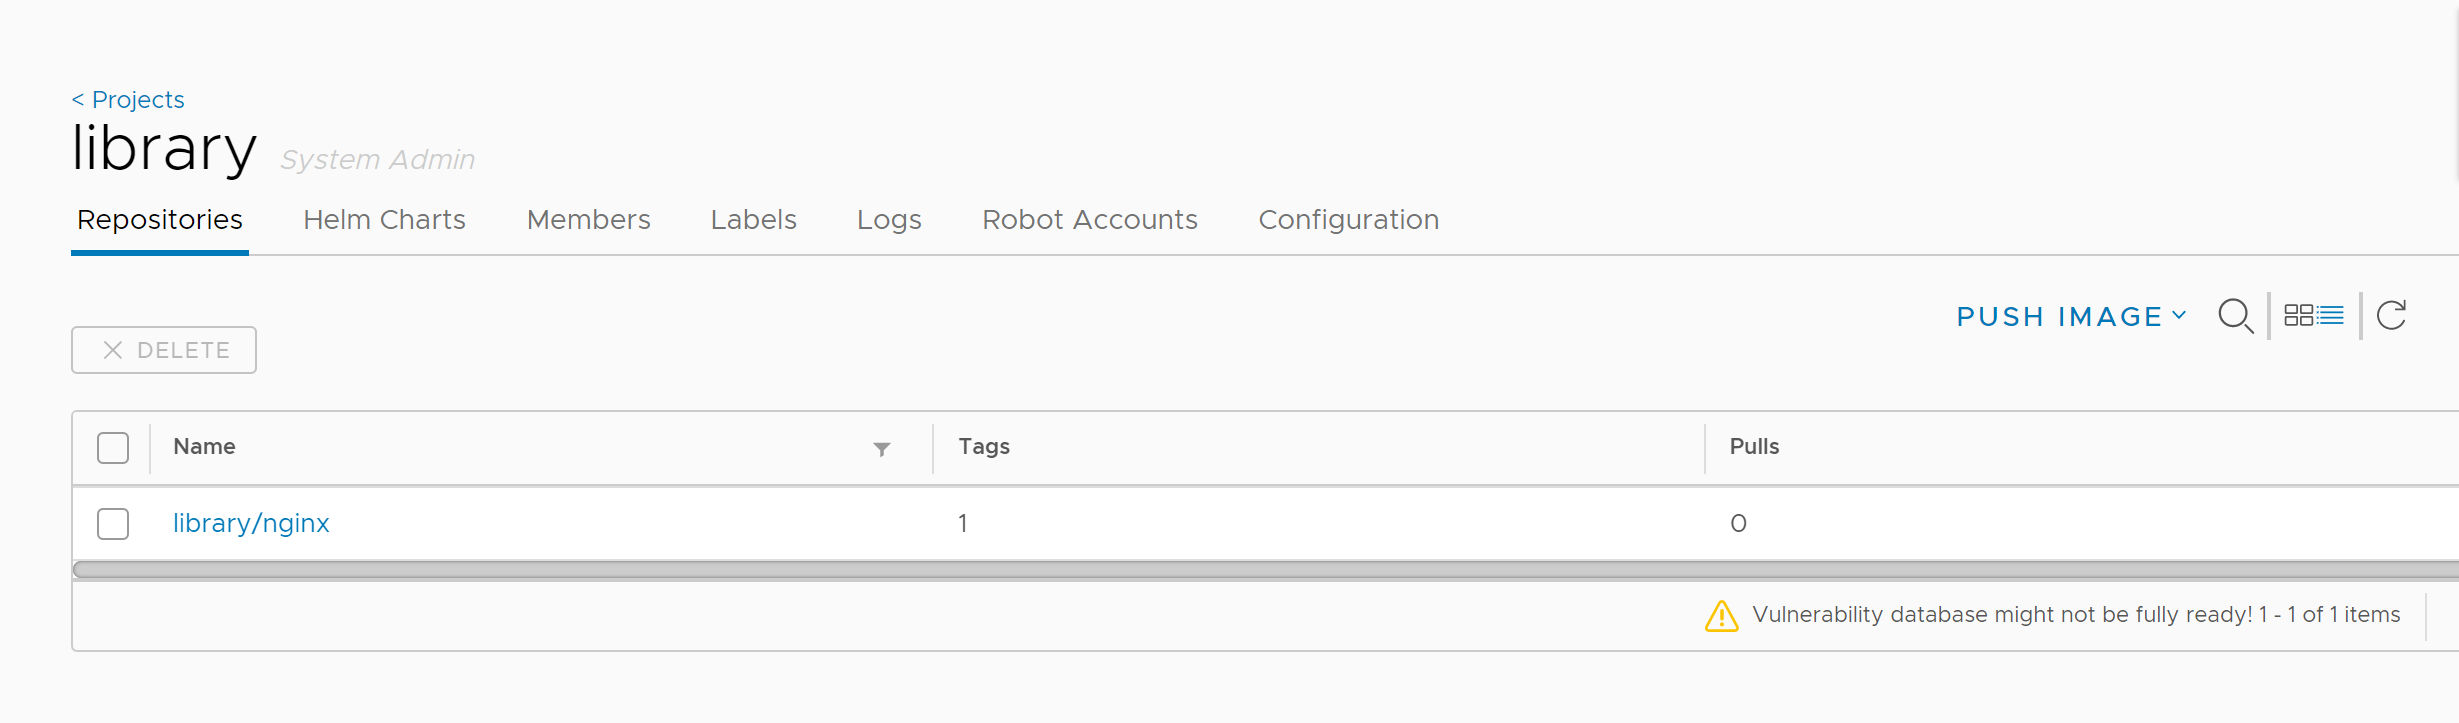Click the vulnerability warning triangle

pyautogui.click(x=1722, y=616)
